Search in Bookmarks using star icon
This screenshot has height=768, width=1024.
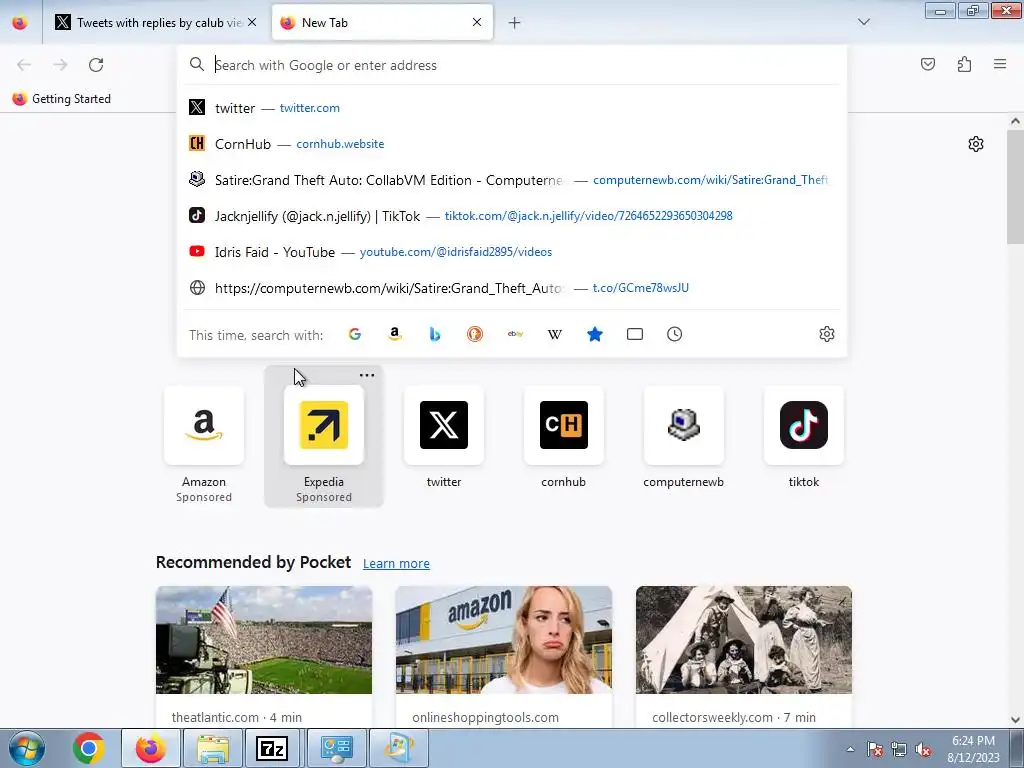click(594, 334)
